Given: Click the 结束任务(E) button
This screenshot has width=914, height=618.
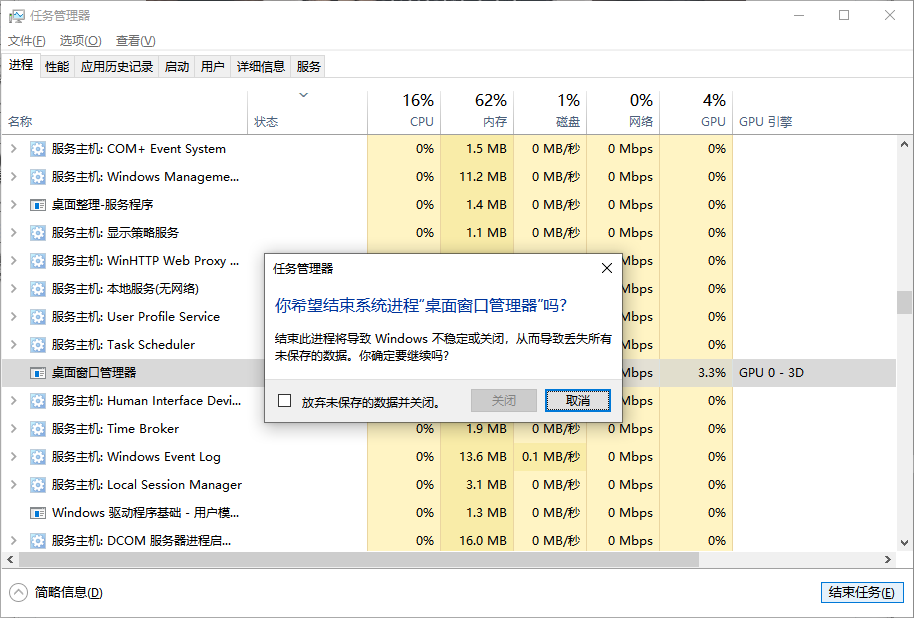Looking at the screenshot, I should (862, 592).
